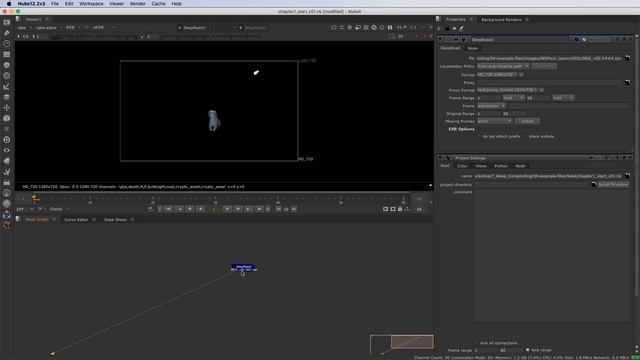This screenshot has width=640, height=360.
Task: Click the project directory input field
Action: [532, 184]
